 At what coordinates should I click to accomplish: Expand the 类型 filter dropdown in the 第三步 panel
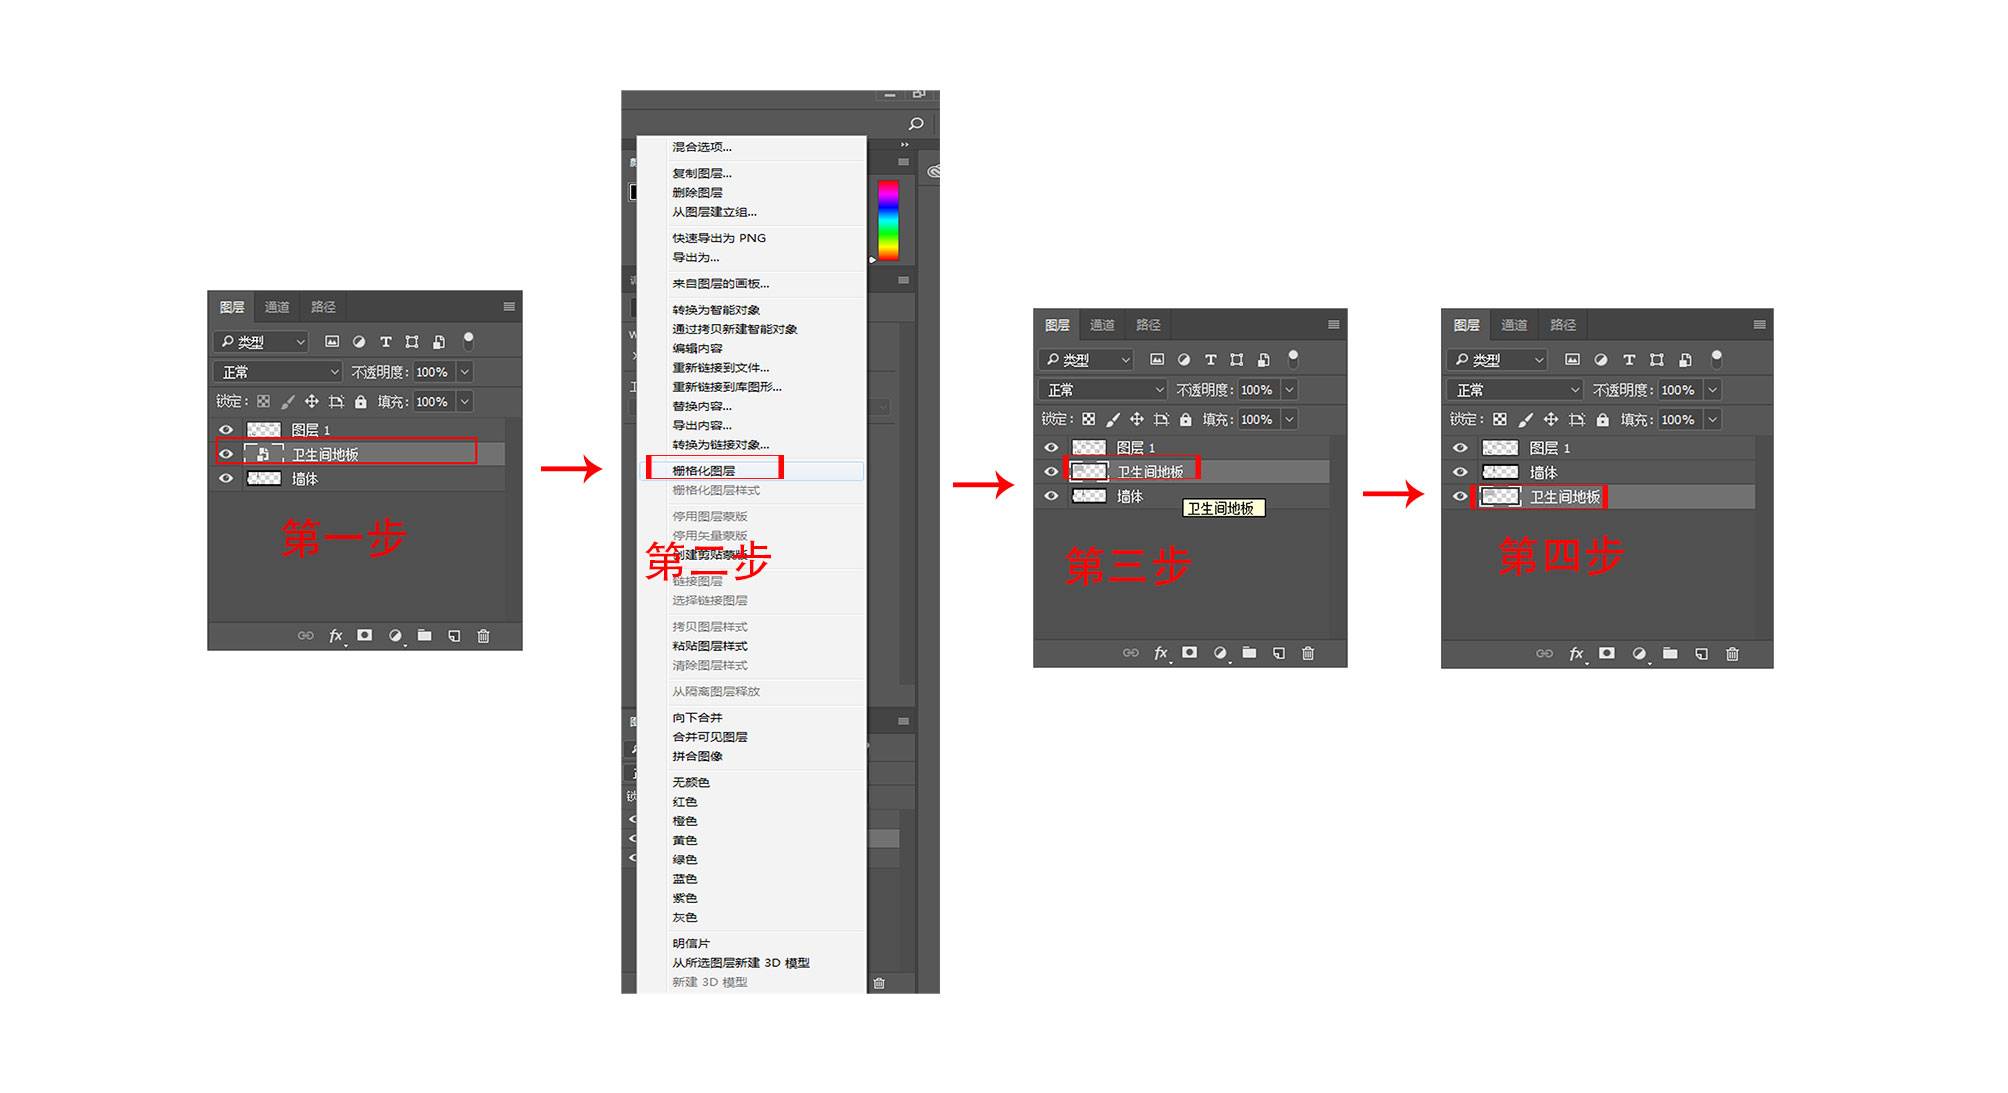click(x=1086, y=360)
